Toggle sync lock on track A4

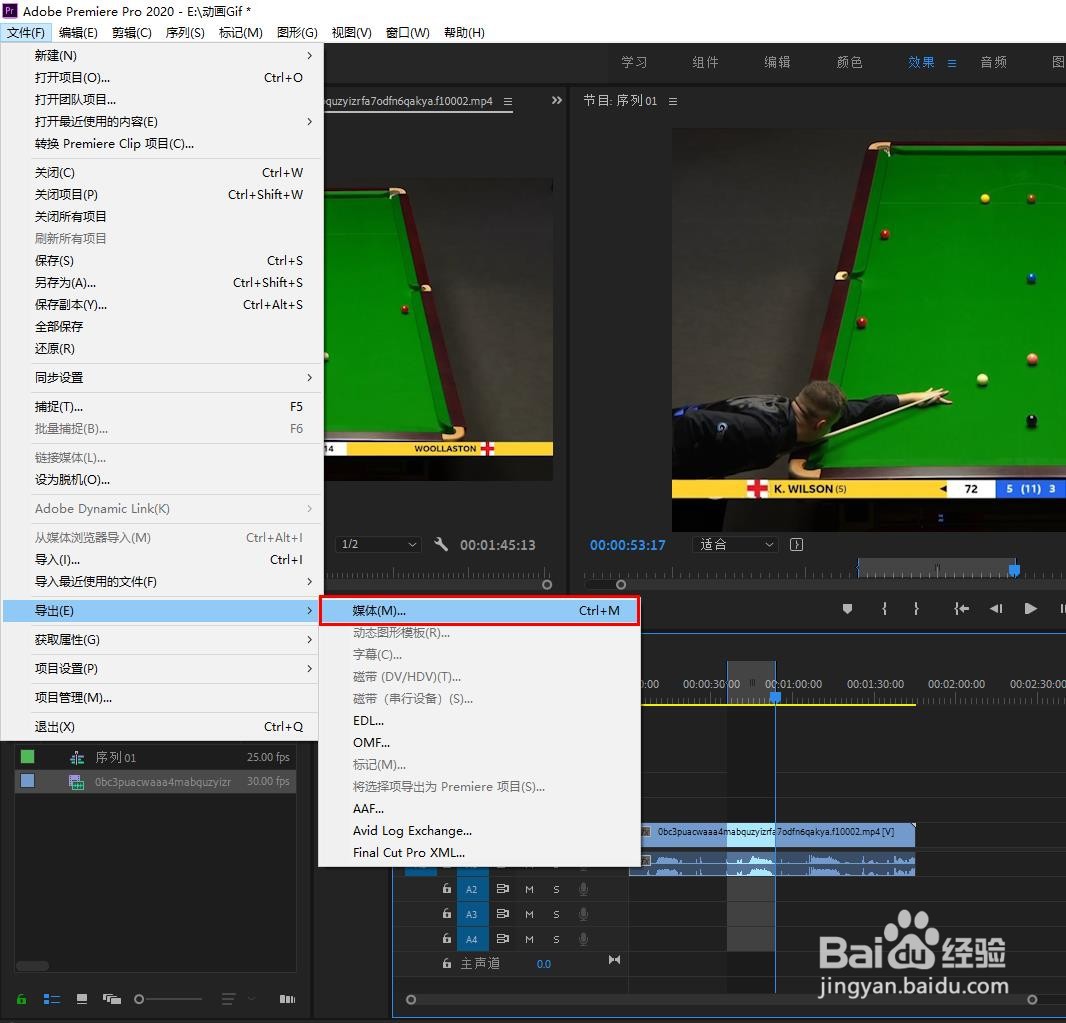(502, 939)
